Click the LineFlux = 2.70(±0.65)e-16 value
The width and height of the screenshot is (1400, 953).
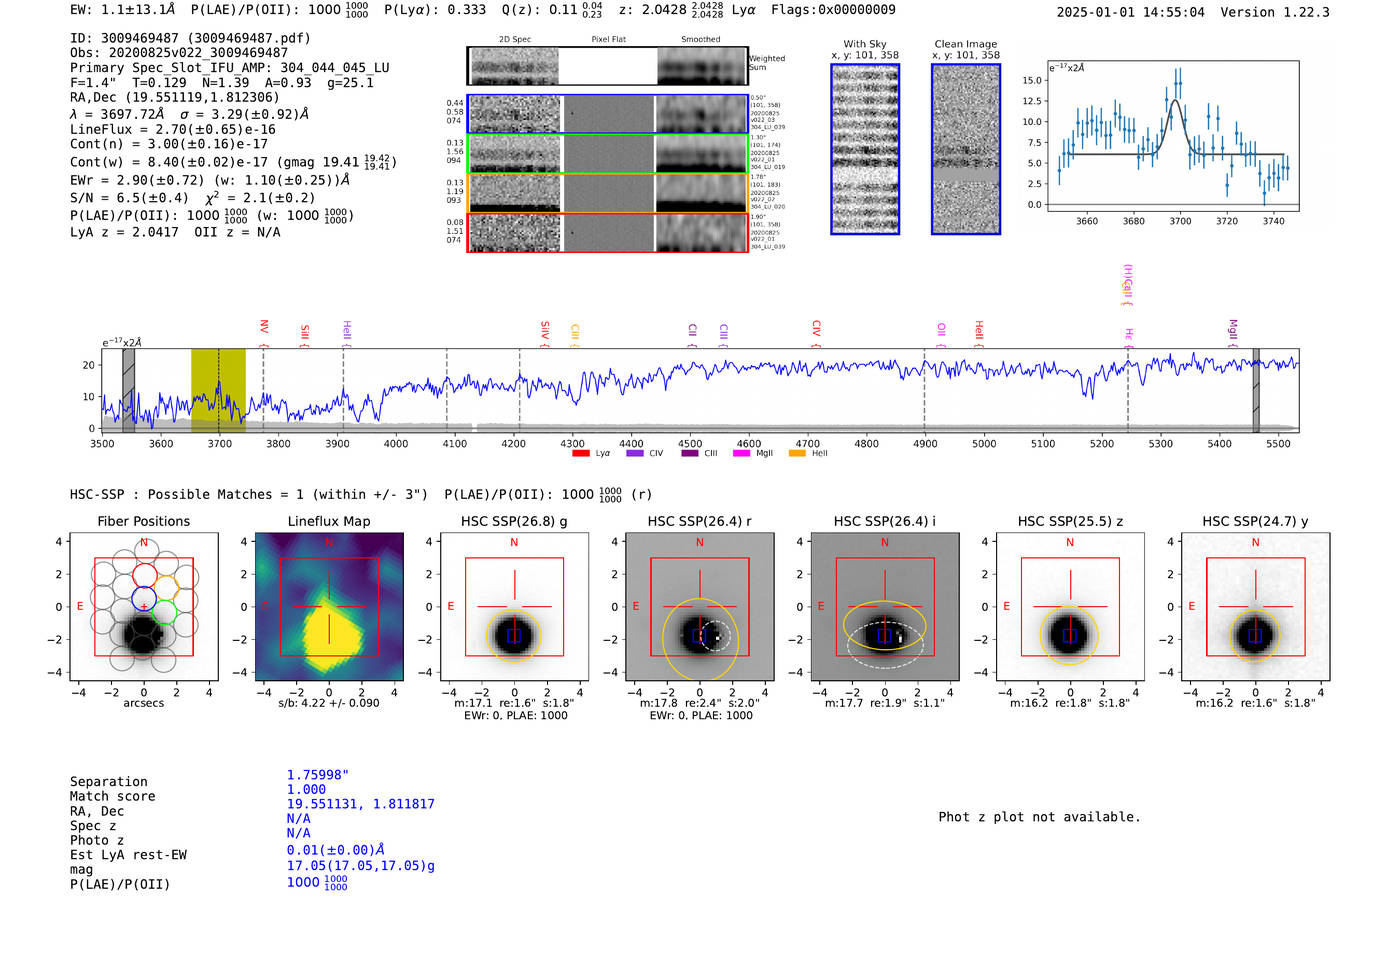(173, 130)
